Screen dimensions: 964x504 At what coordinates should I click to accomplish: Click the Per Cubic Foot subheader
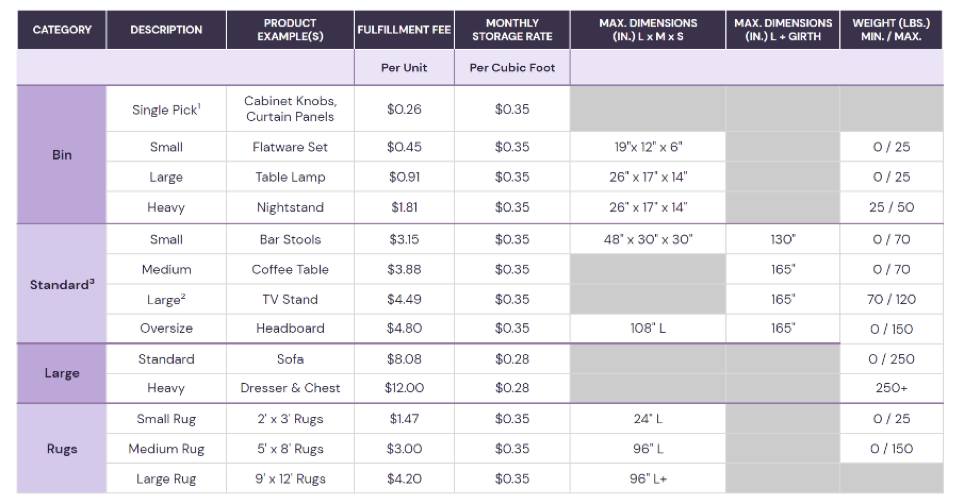512,68
